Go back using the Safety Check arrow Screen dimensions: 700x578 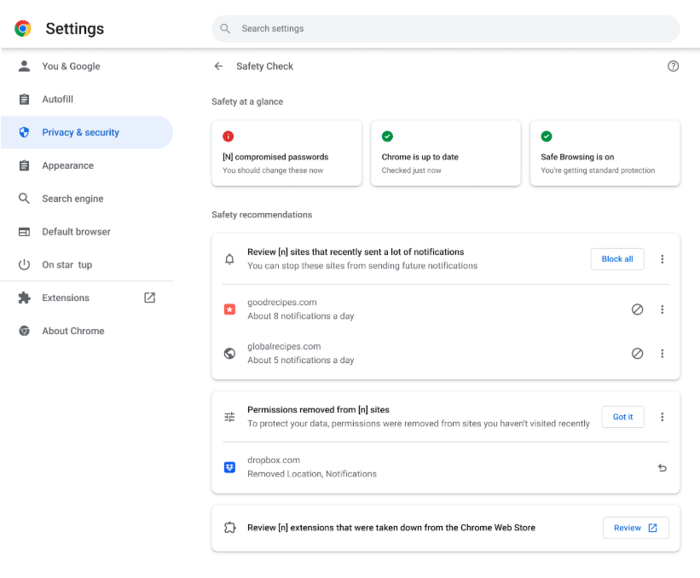[x=218, y=66]
